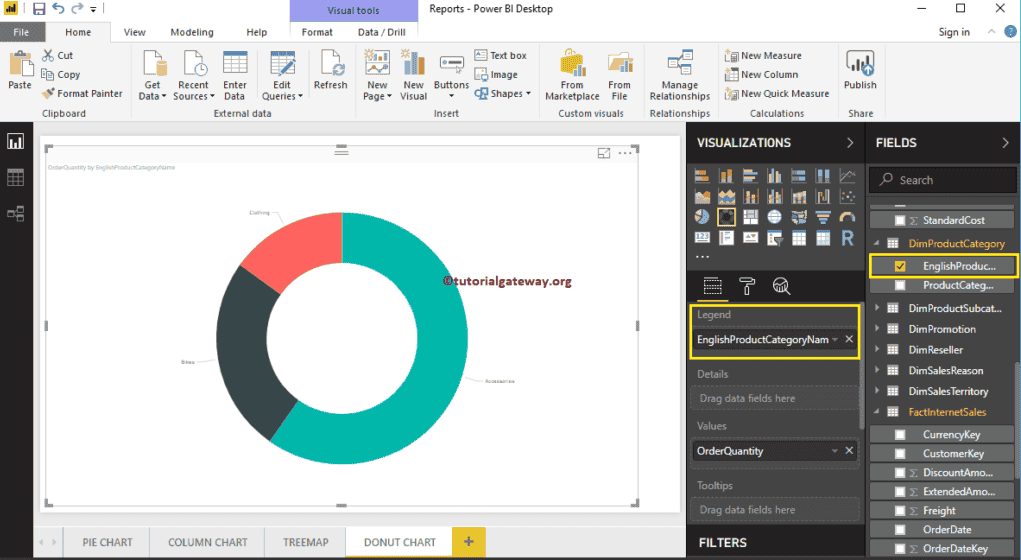Select the scatter chart visualization
The height and width of the screenshot is (560, 1021).
(x=847, y=196)
